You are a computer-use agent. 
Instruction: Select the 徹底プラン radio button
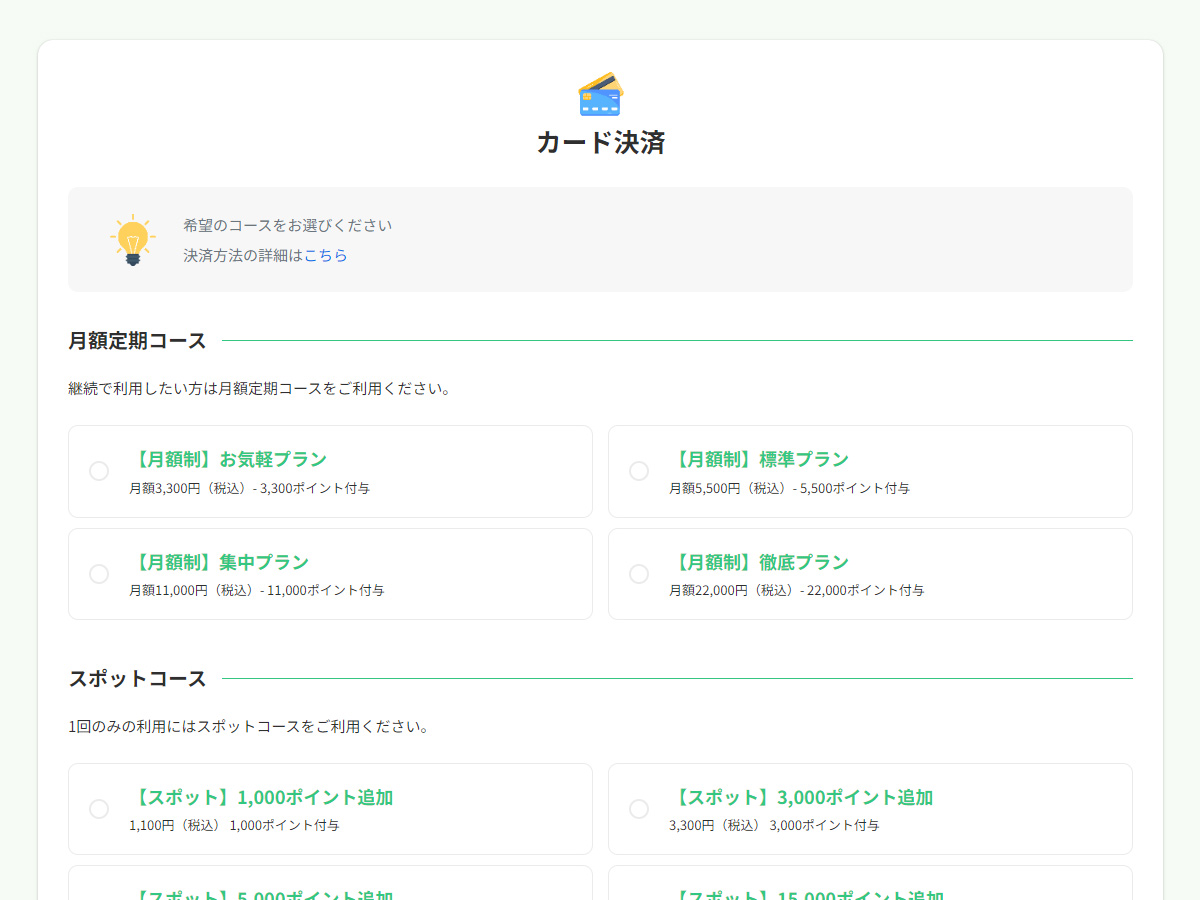(639, 573)
